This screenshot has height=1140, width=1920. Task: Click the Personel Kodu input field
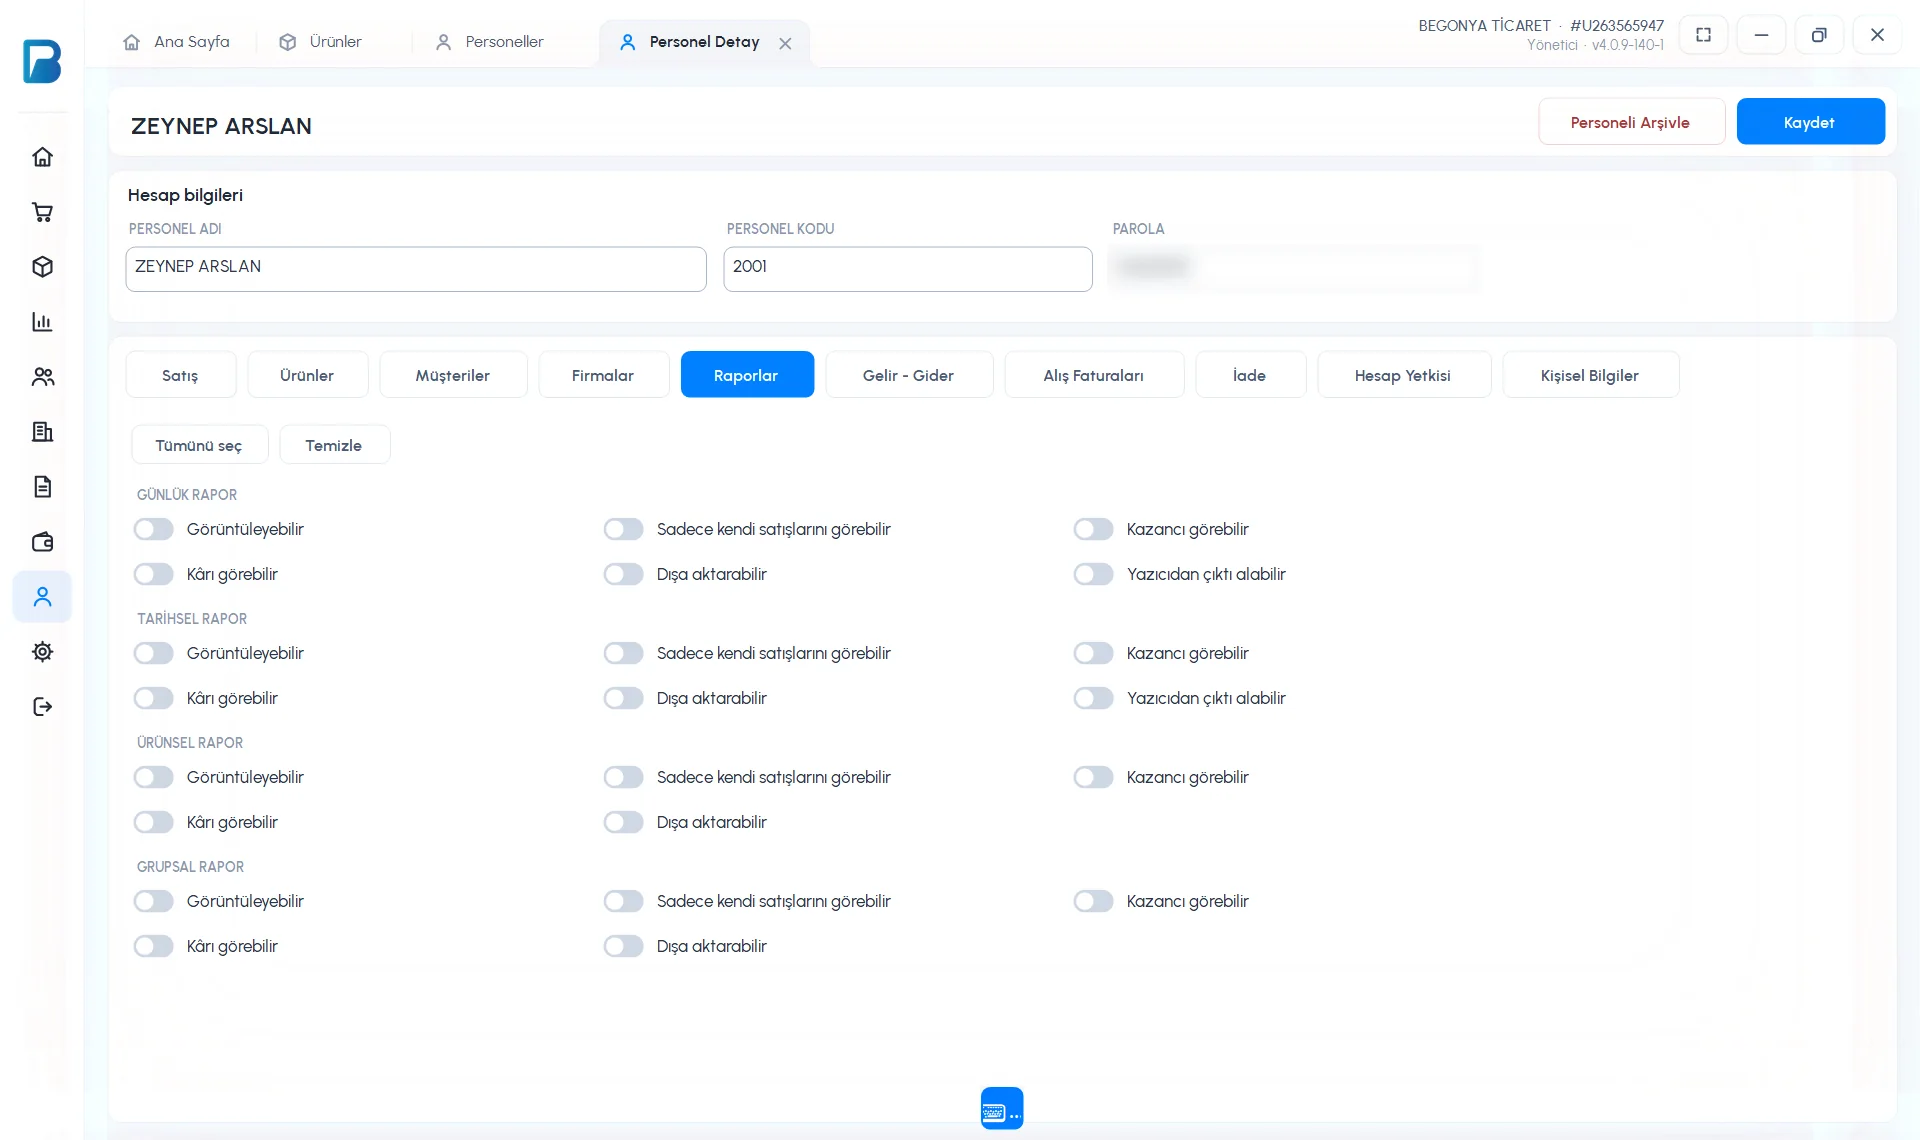tap(907, 269)
